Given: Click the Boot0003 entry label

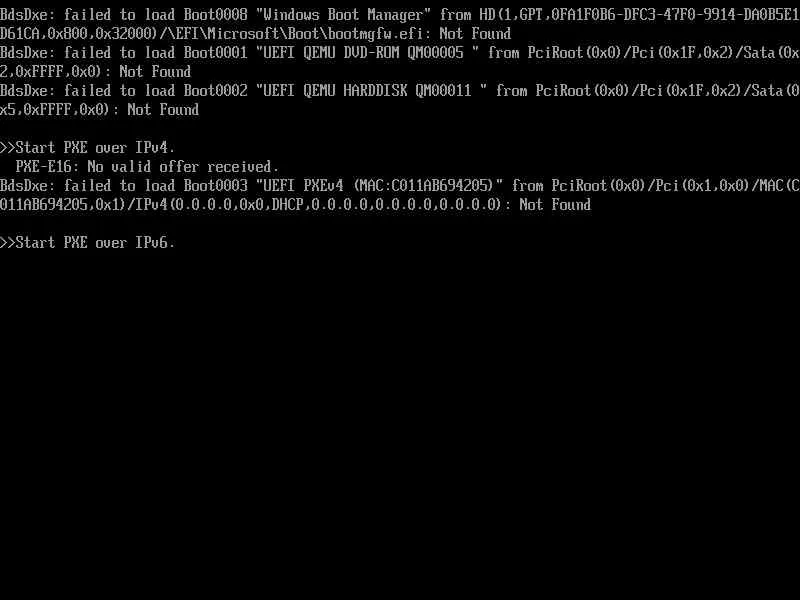Looking at the screenshot, I should 215,186.
